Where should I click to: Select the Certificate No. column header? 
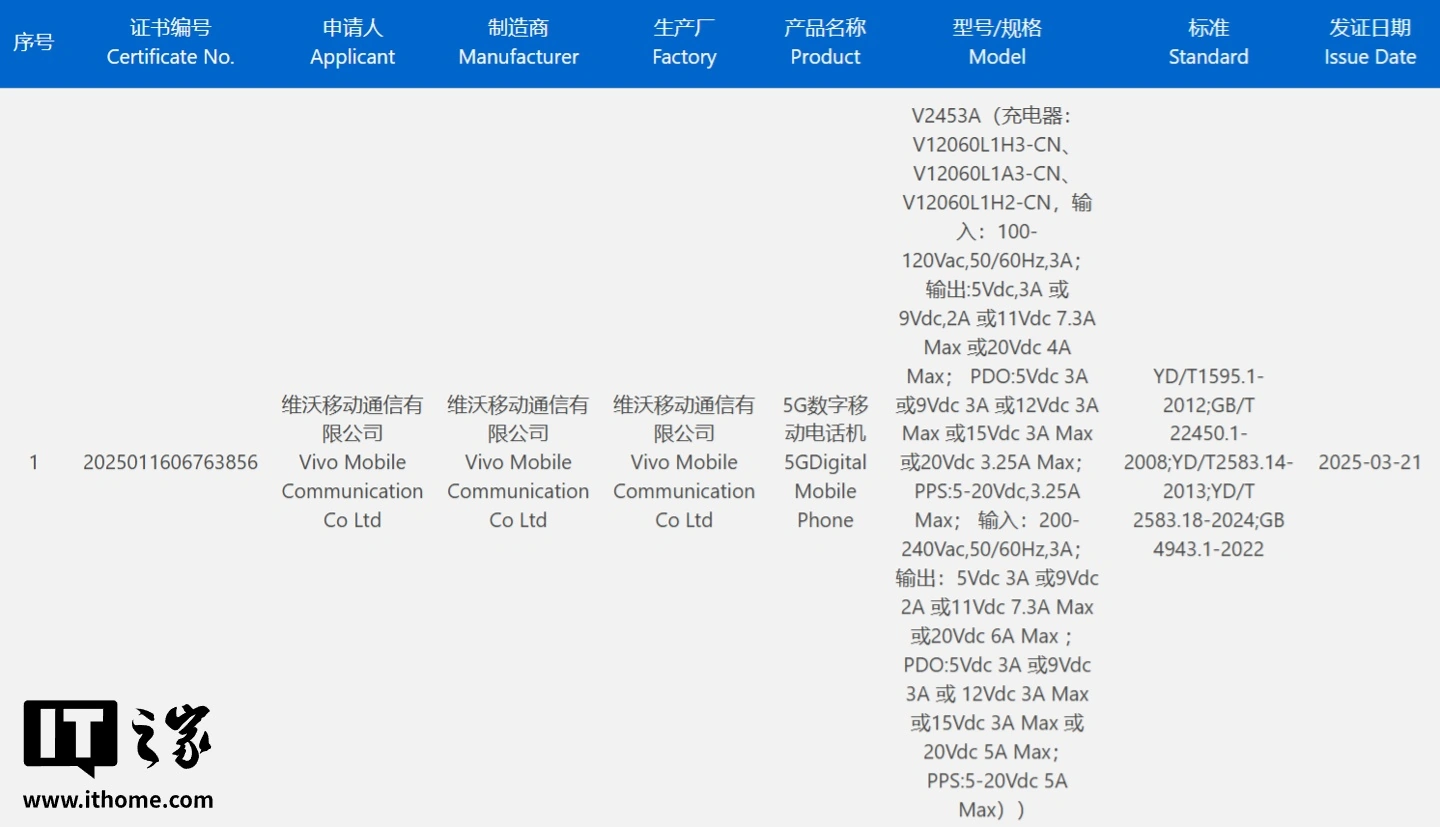[170, 43]
